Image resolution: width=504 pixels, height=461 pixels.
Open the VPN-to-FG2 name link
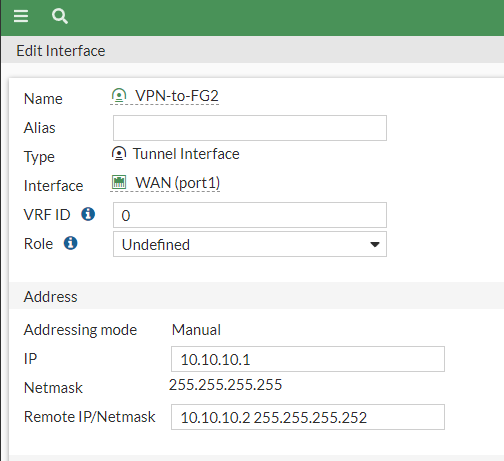tap(177, 96)
